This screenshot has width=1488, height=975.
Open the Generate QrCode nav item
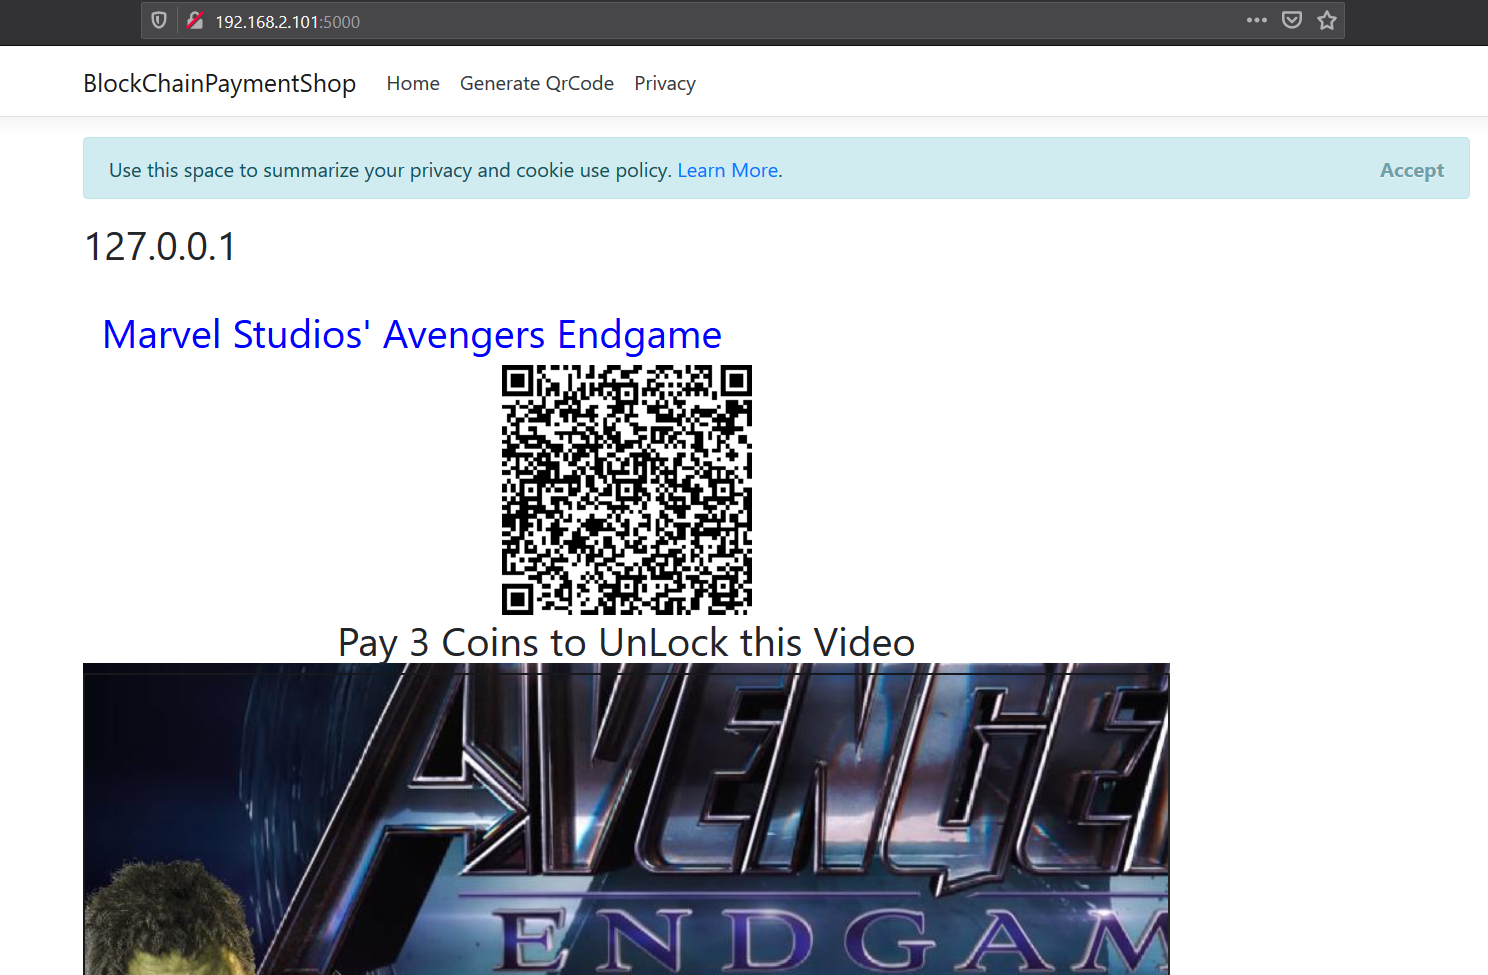(537, 84)
